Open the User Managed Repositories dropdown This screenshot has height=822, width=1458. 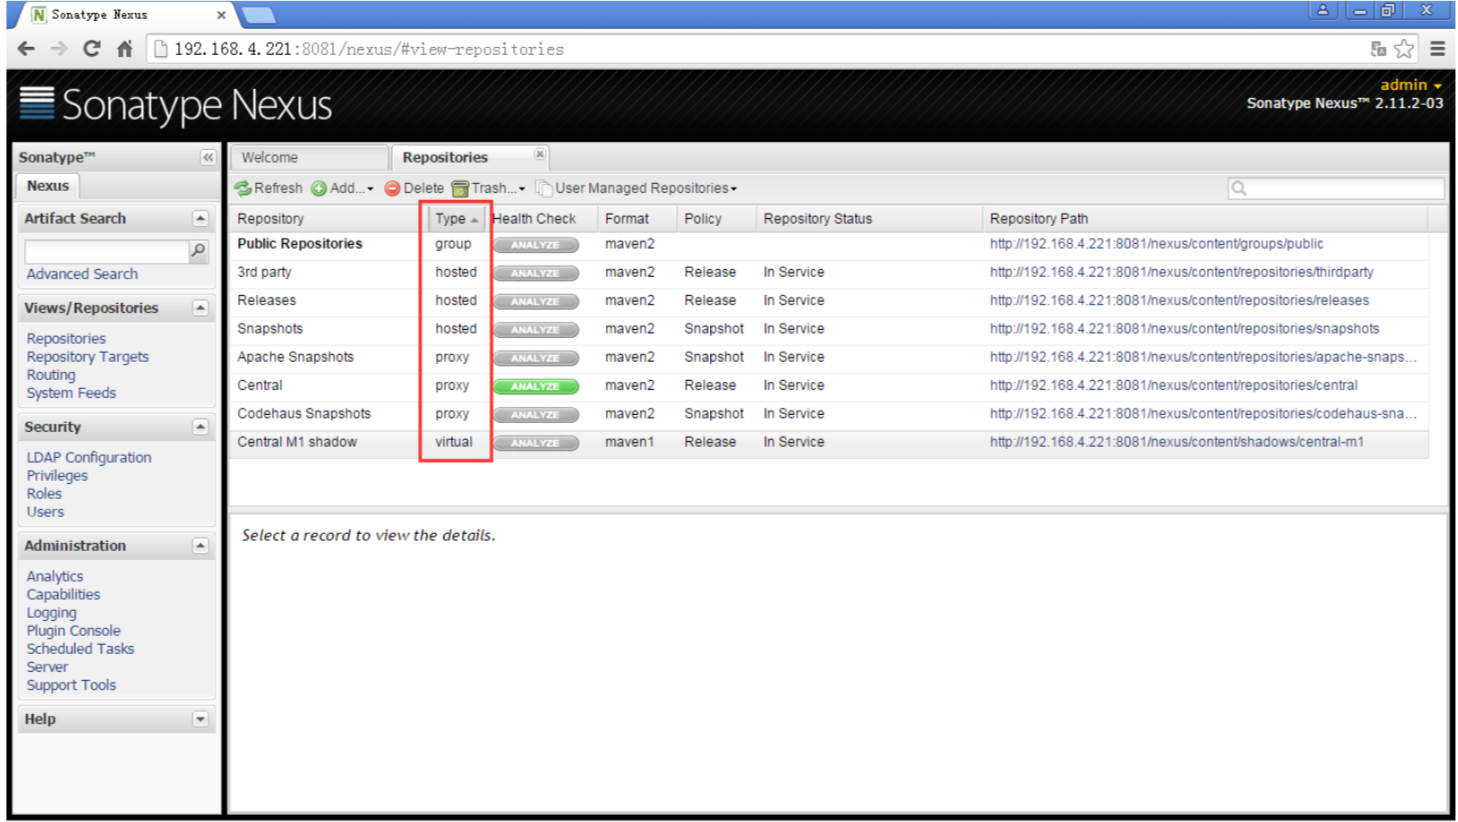636,188
